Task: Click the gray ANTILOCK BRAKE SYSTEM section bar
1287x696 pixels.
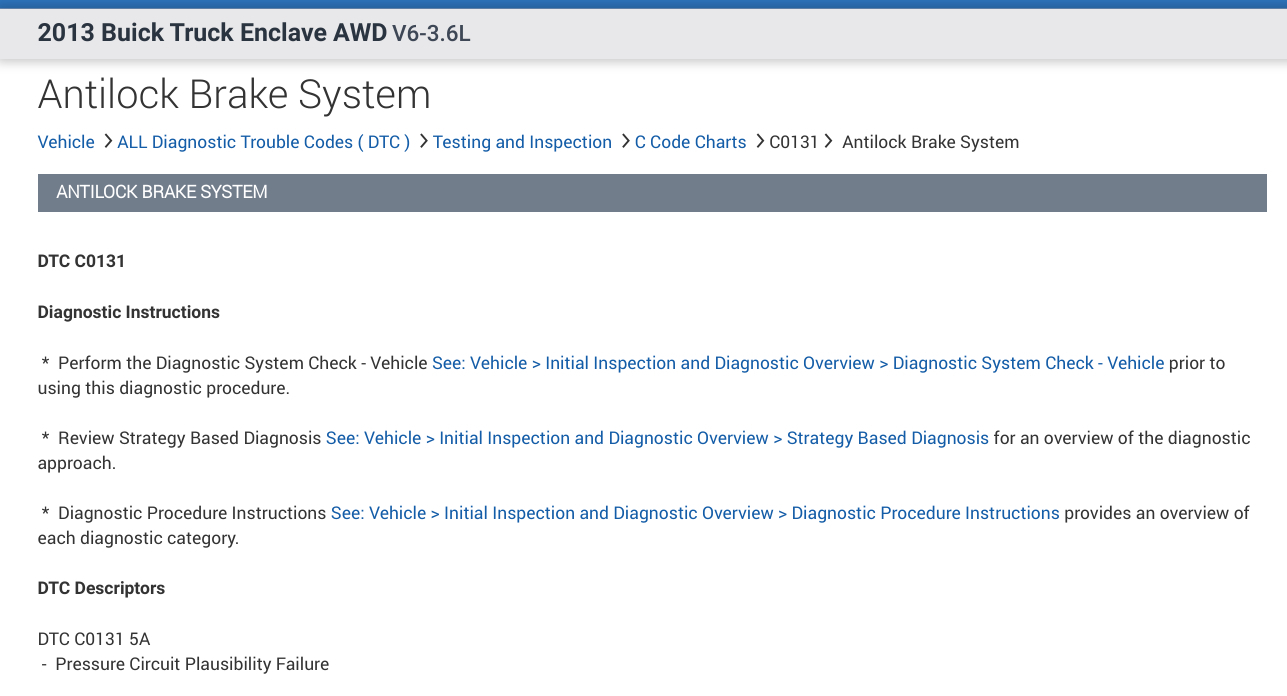Action: point(652,192)
